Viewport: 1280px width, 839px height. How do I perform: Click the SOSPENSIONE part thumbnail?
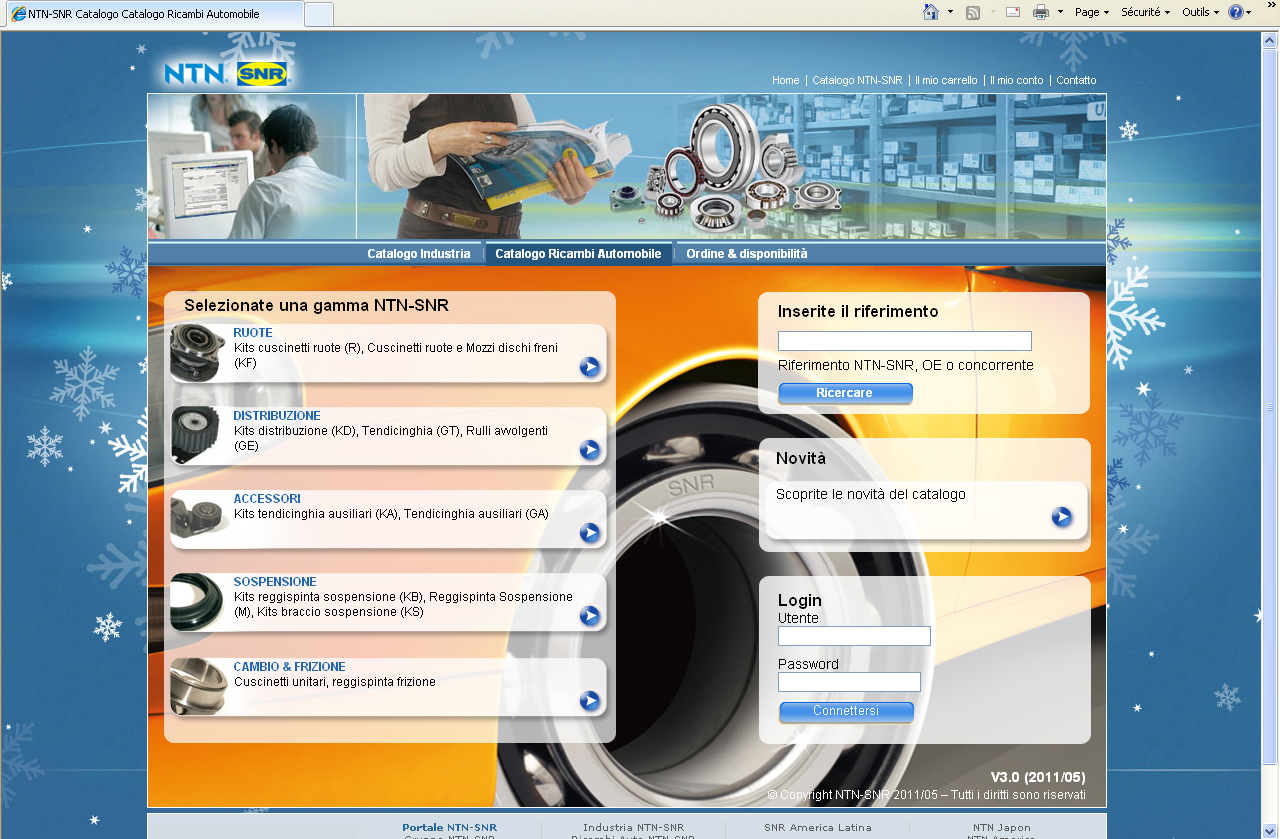point(197,602)
